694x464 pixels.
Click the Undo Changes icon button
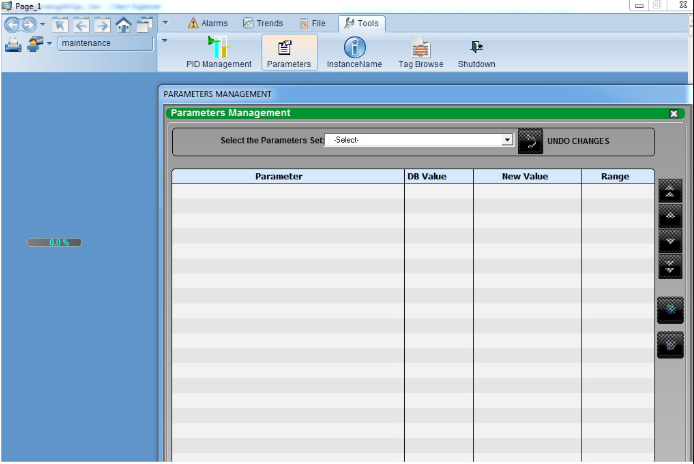coord(530,141)
